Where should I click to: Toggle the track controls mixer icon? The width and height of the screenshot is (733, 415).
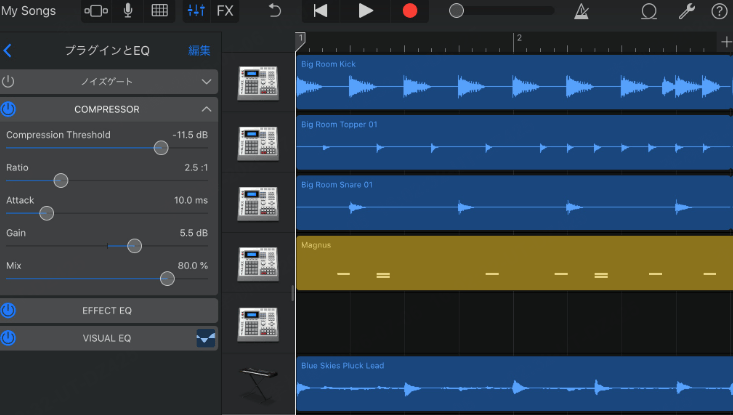point(196,11)
